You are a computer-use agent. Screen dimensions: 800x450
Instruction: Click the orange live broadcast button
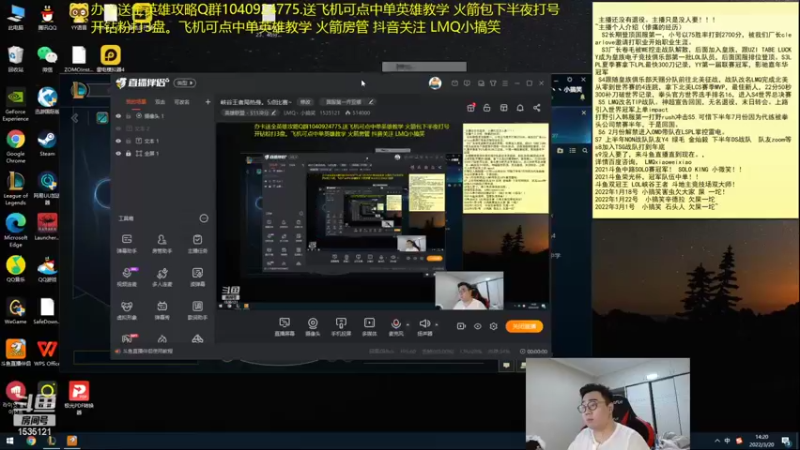[x=524, y=326]
